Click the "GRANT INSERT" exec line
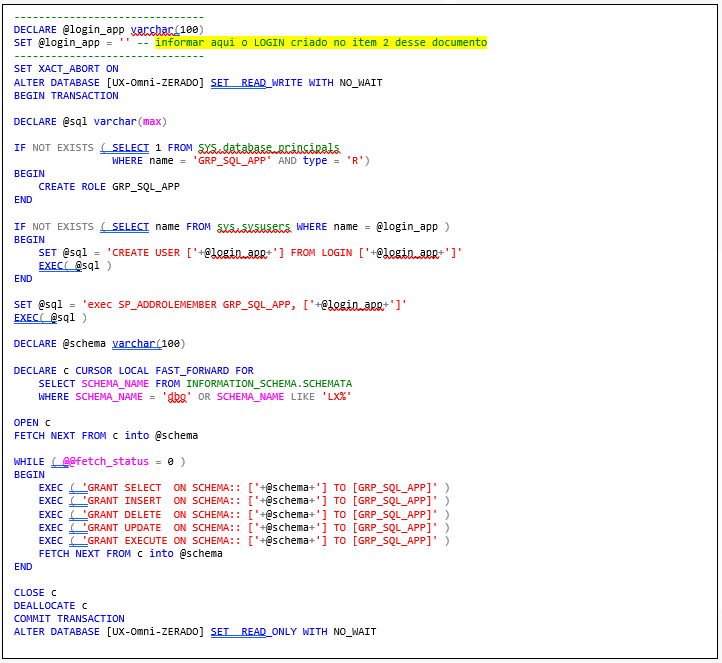The height and width of the screenshot is (663, 722). click(244, 500)
